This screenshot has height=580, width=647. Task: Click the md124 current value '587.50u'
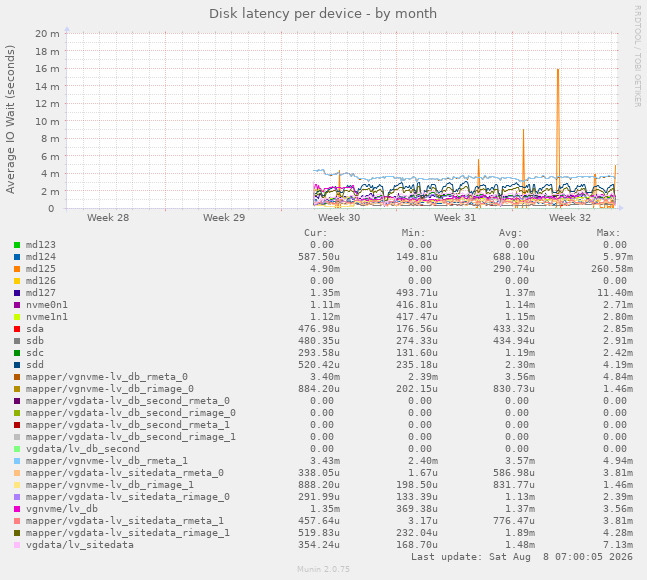click(319, 257)
